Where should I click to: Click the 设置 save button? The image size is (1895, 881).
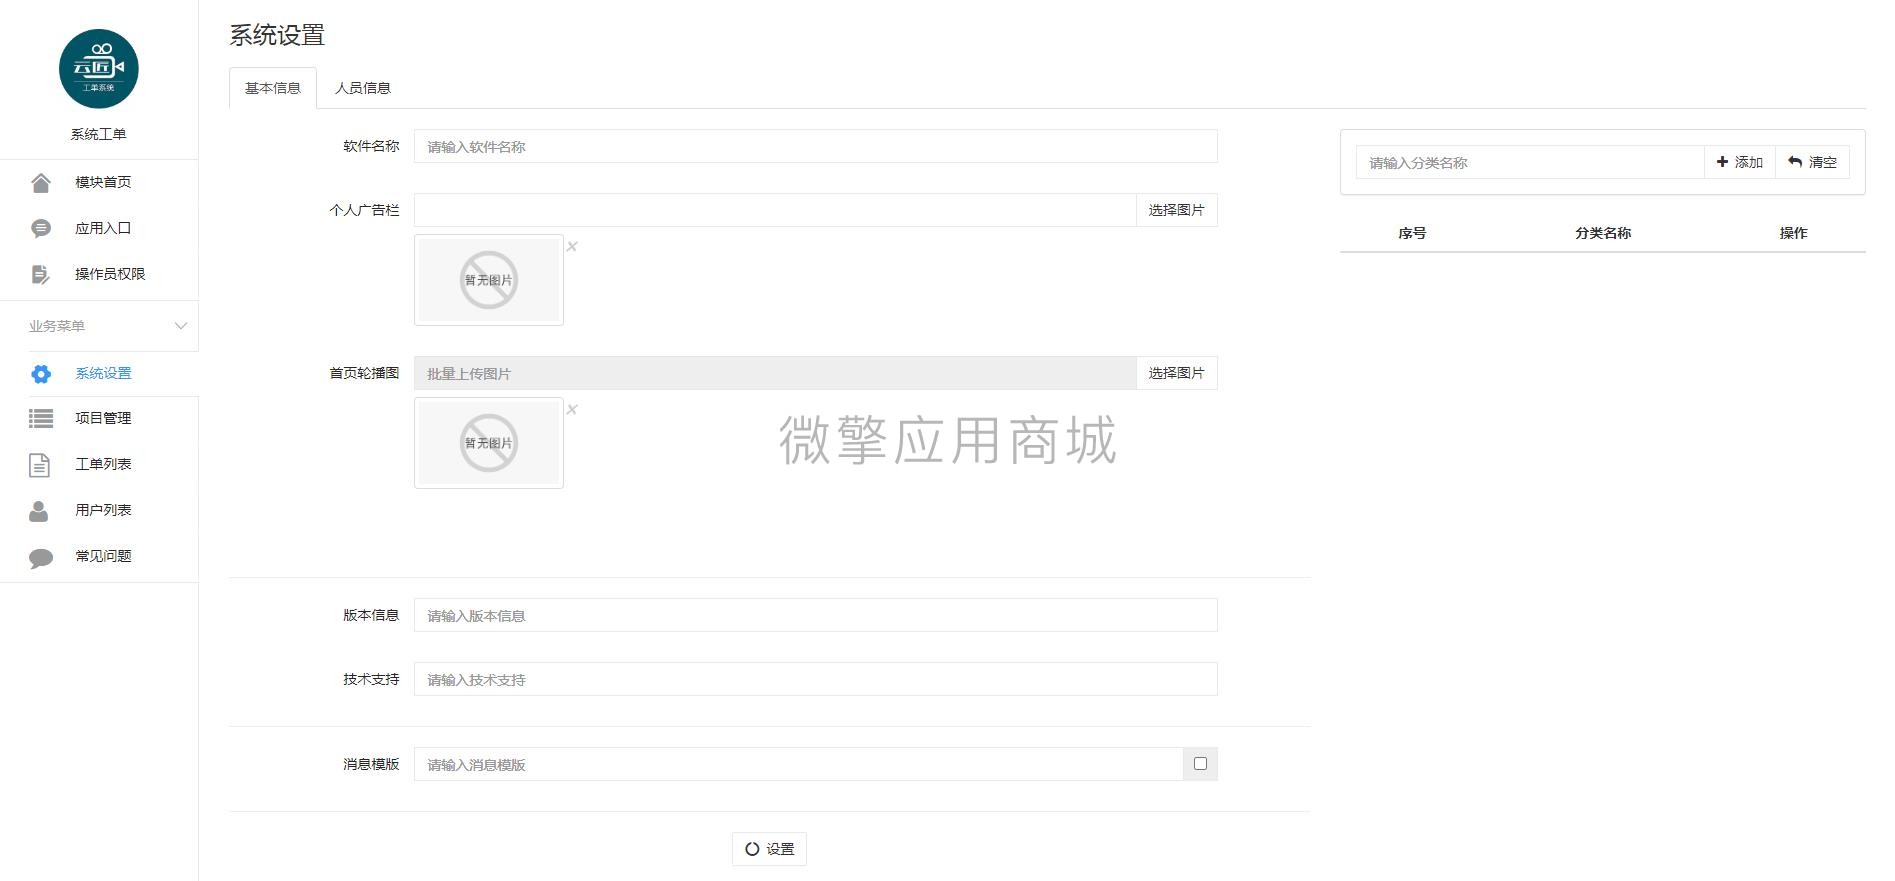[x=769, y=849]
